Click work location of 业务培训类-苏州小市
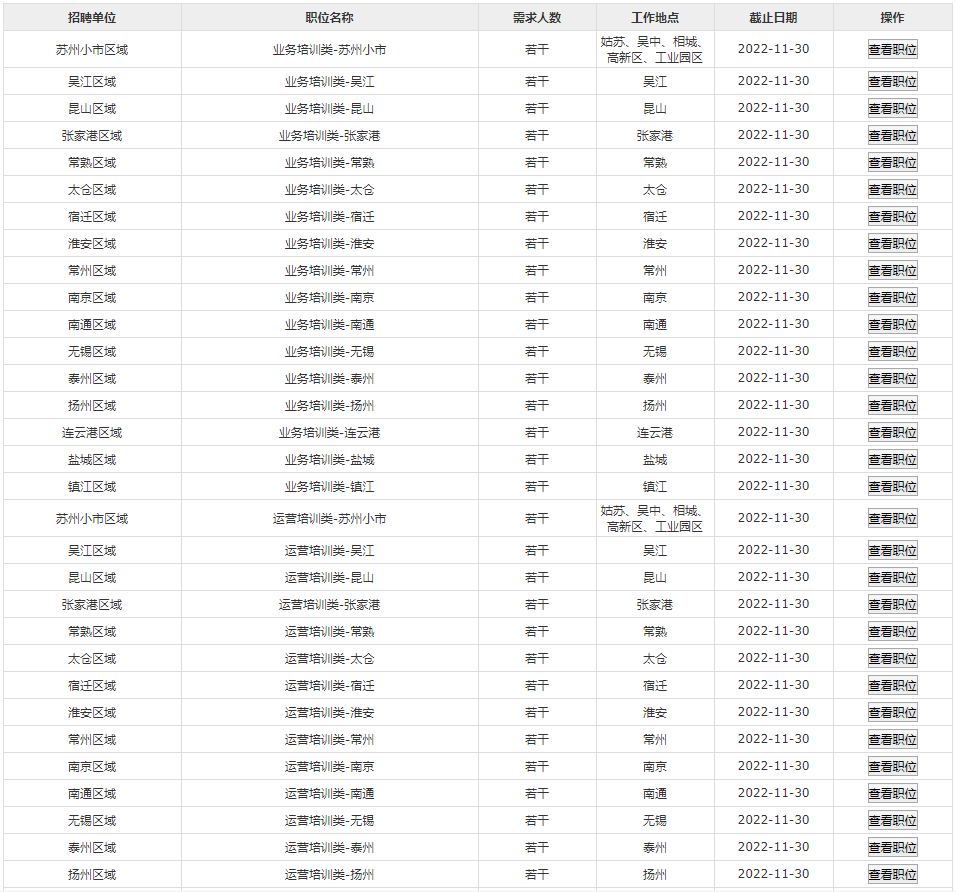 [x=655, y=49]
